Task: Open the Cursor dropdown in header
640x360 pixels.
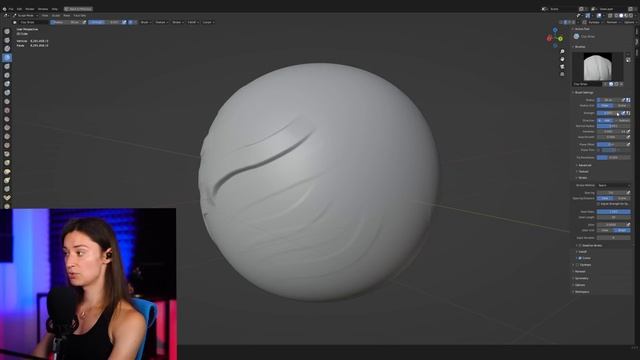Action: [208, 22]
